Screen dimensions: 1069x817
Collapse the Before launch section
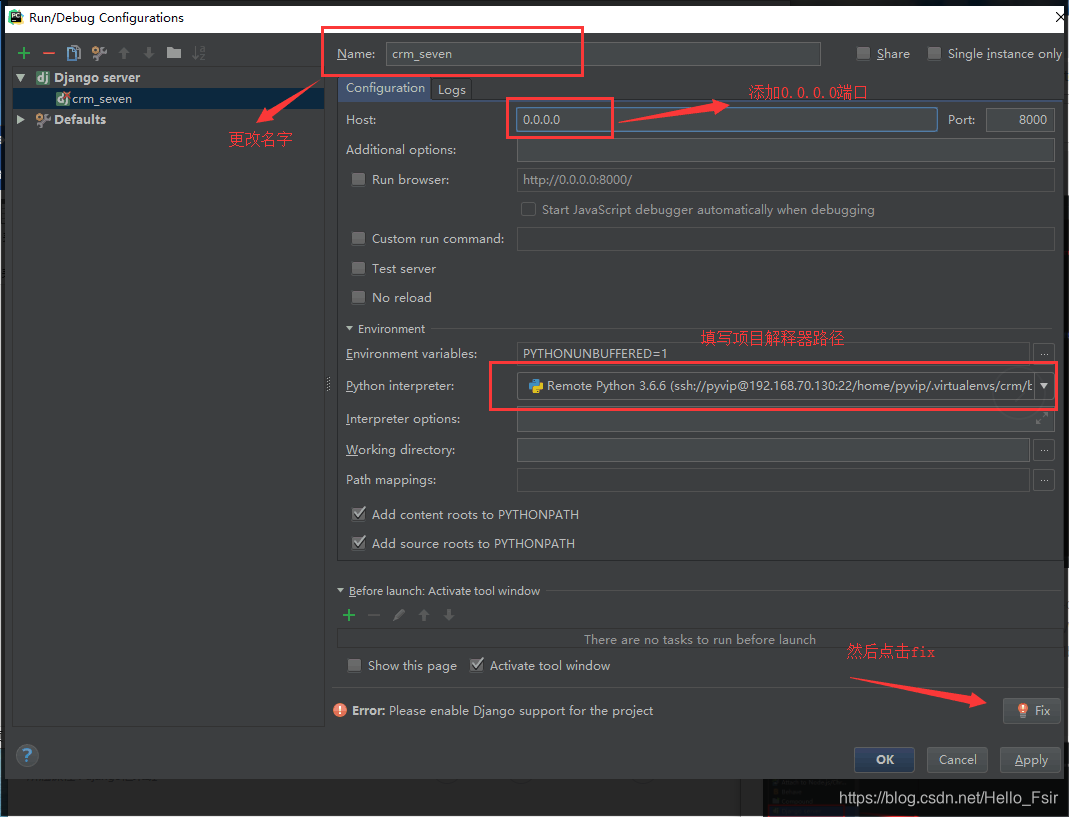pos(340,591)
